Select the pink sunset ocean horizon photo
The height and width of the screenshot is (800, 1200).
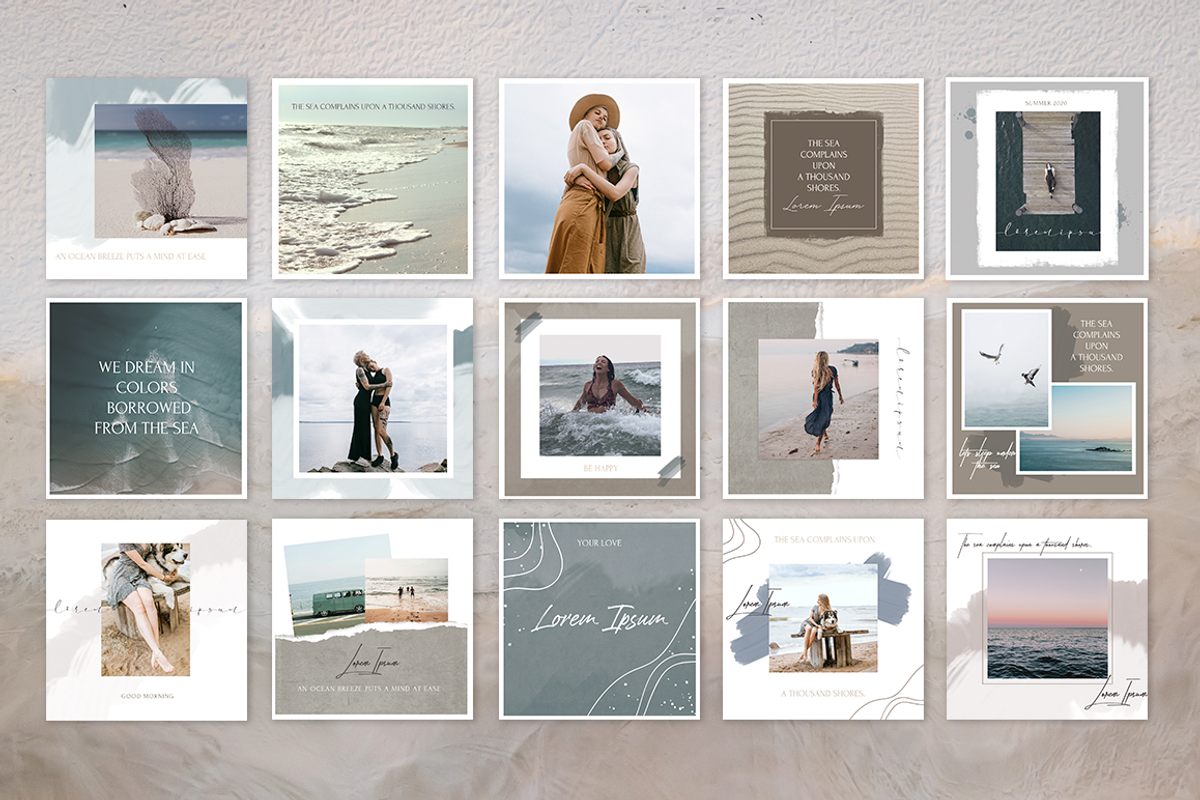click(1046, 618)
